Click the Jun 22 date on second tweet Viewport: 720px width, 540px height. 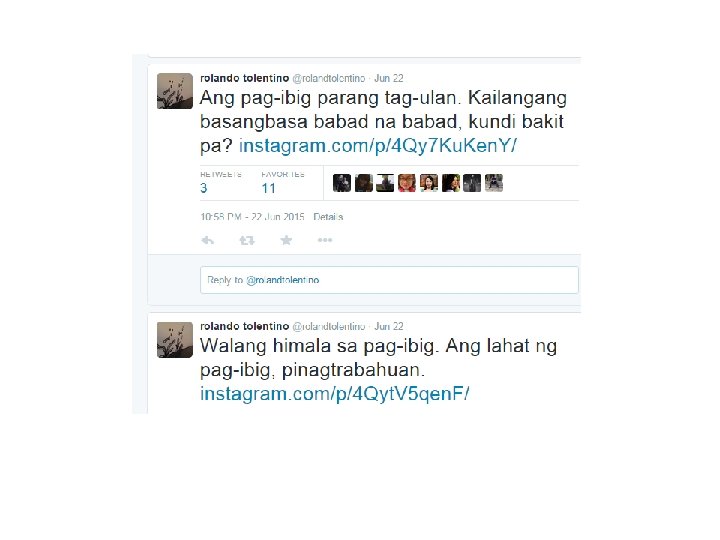coord(388,326)
